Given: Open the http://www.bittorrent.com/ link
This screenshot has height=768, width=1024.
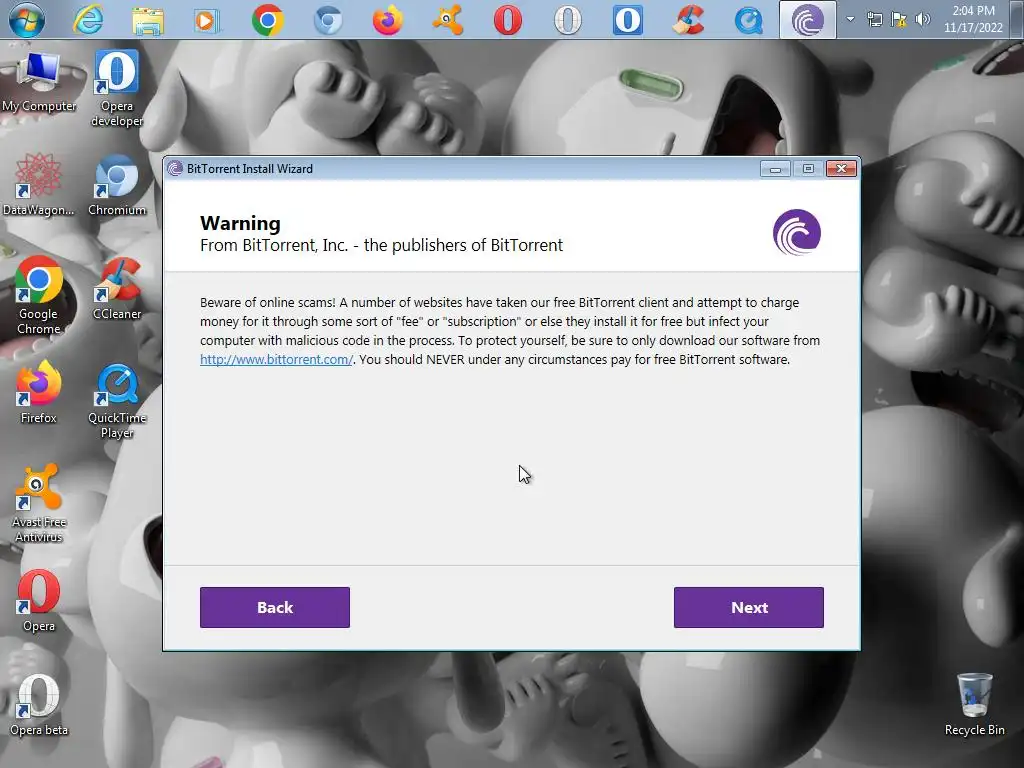Looking at the screenshot, I should (x=276, y=359).
